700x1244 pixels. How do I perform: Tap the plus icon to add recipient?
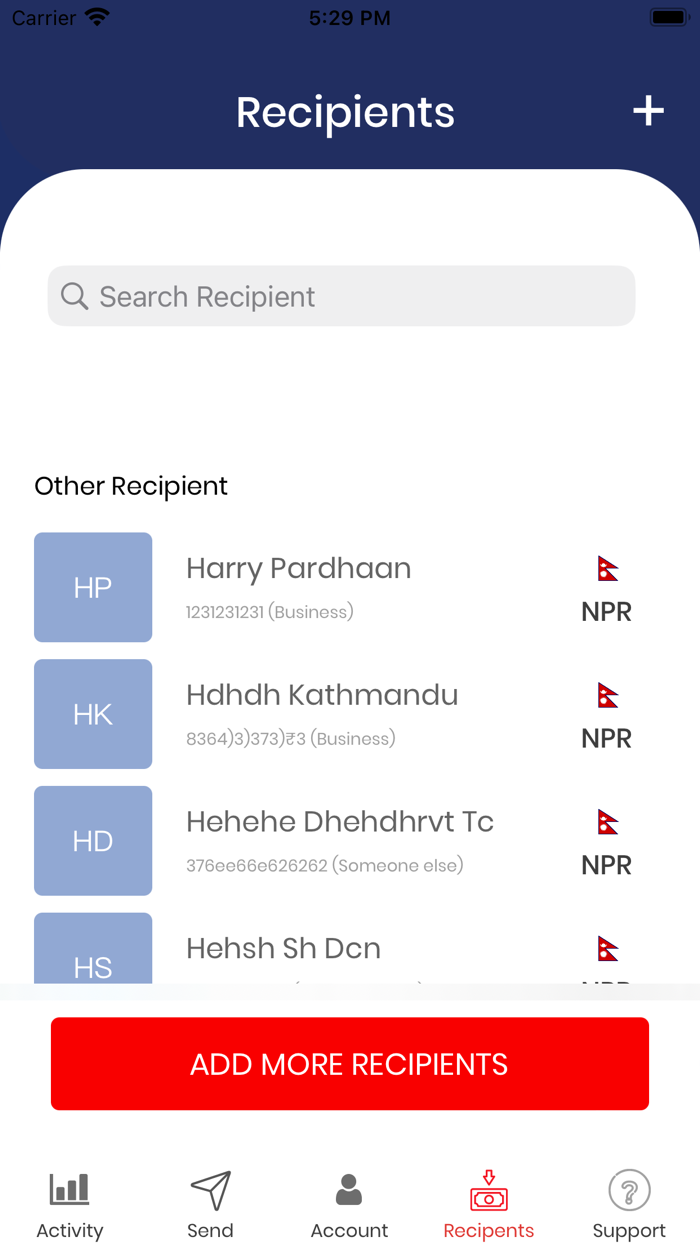tap(648, 111)
